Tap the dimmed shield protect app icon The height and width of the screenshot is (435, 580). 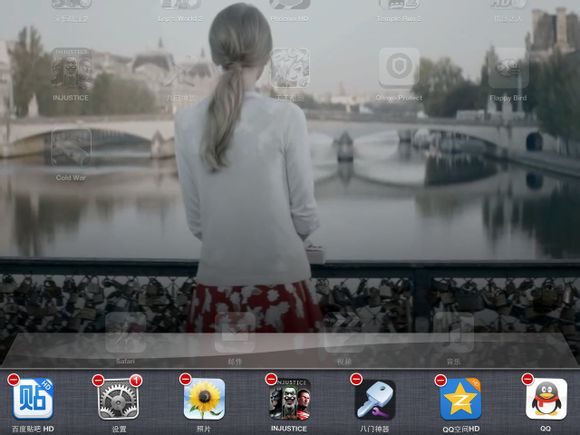pyautogui.click(x=399, y=68)
